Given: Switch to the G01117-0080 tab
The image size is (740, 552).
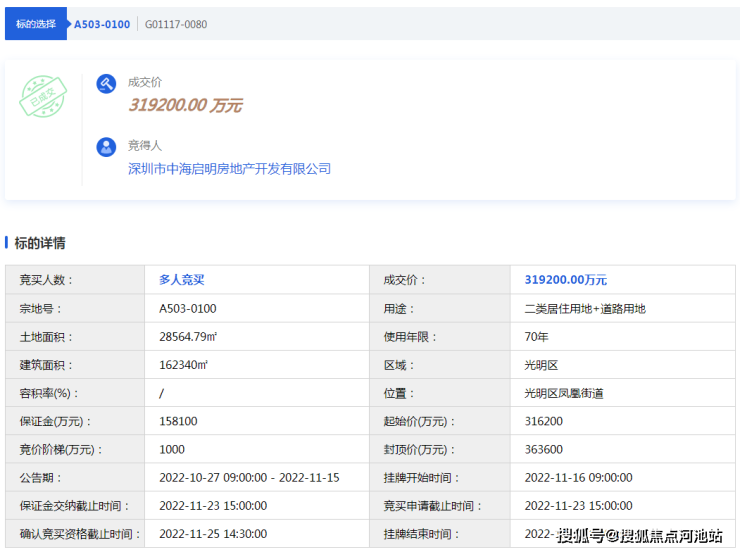Looking at the screenshot, I should pos(176,24).
